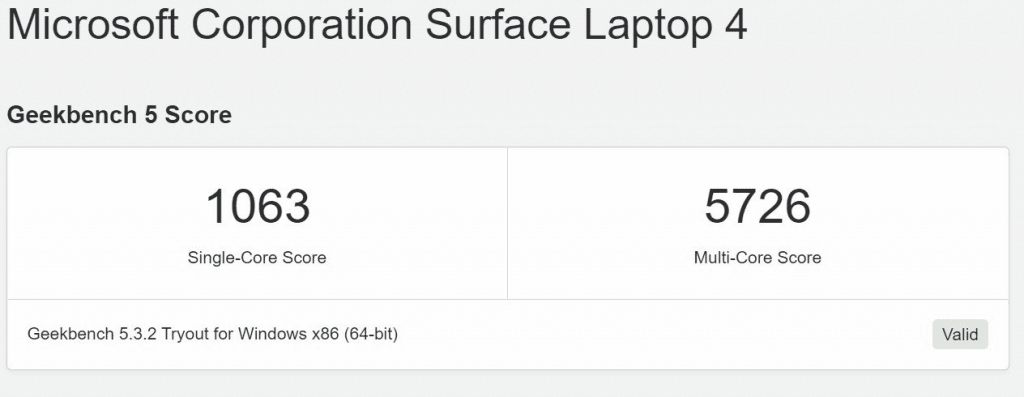Click the word Microsoft in the title
This screenshot has height=397, width=1024.
coord(93,25)
